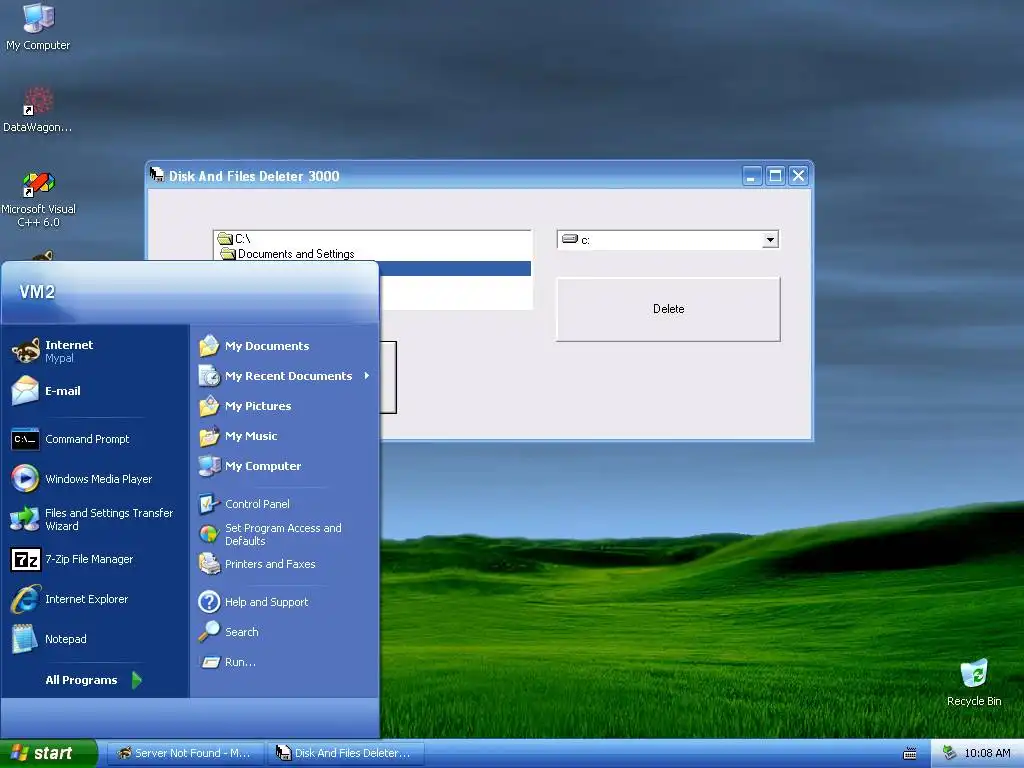
Task: Expand All Programs list
Action: (x=93, y=680)
